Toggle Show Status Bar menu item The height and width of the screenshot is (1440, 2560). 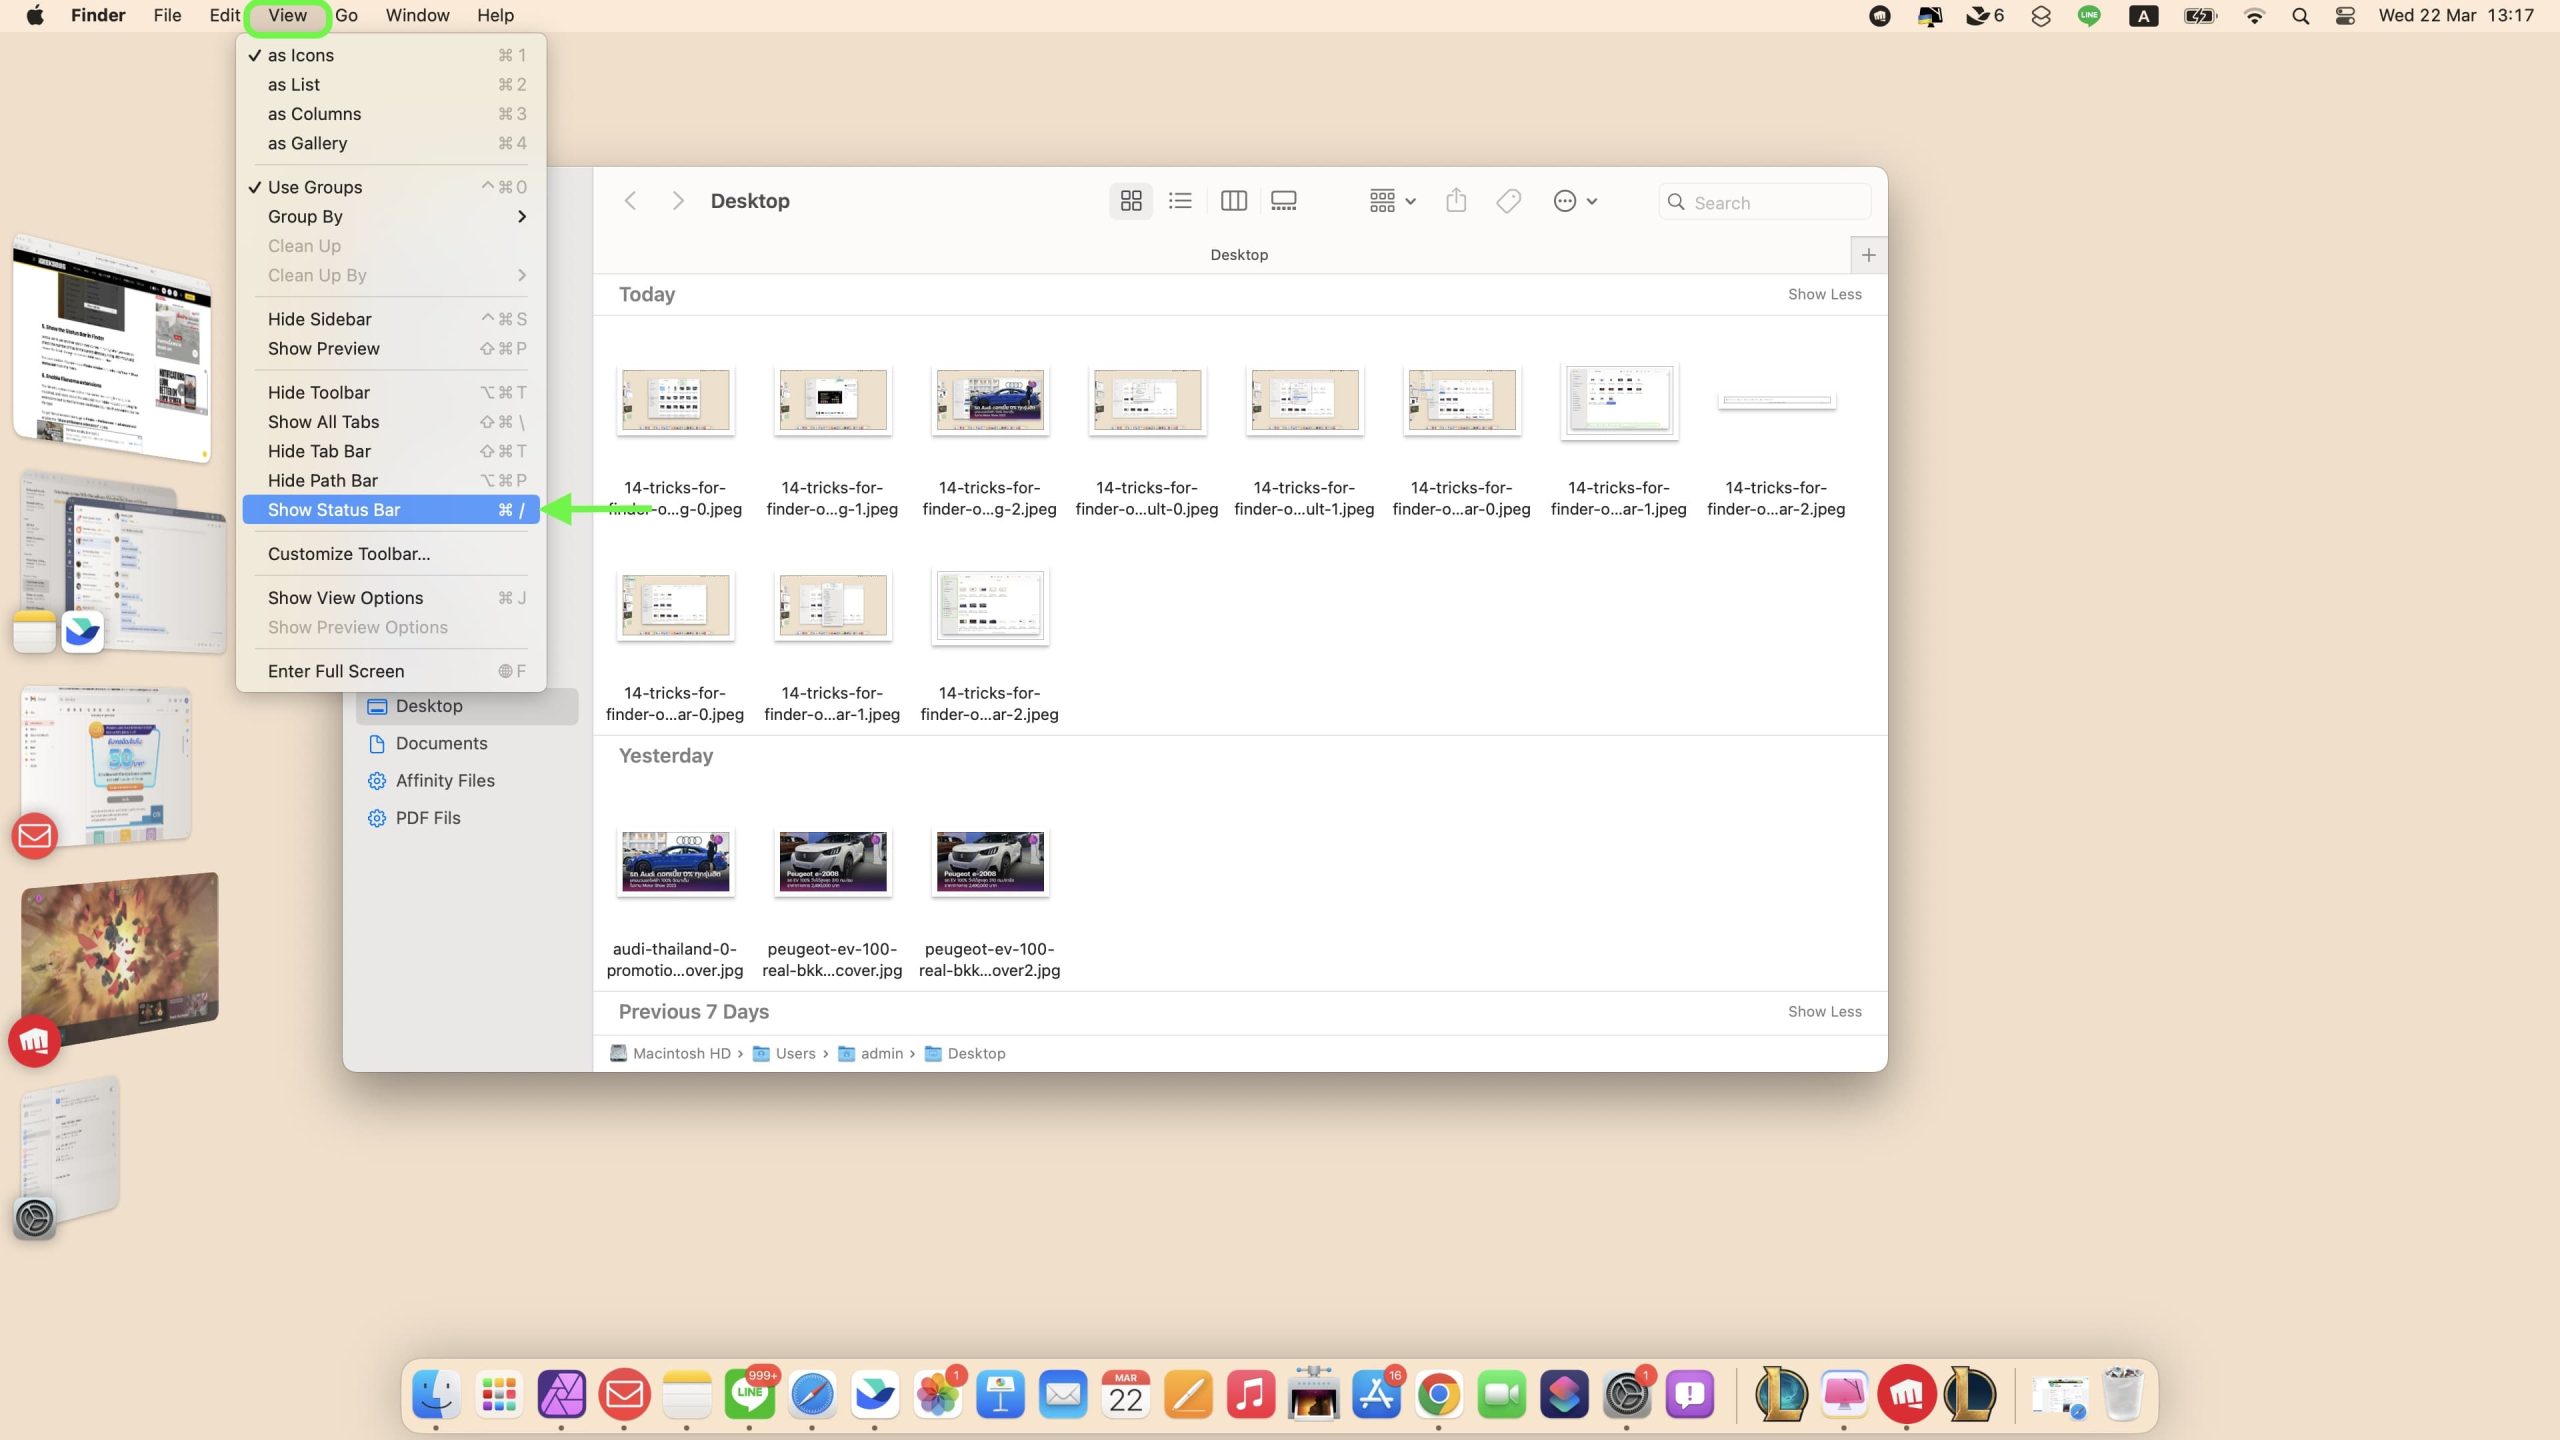(x=334, y=510)
